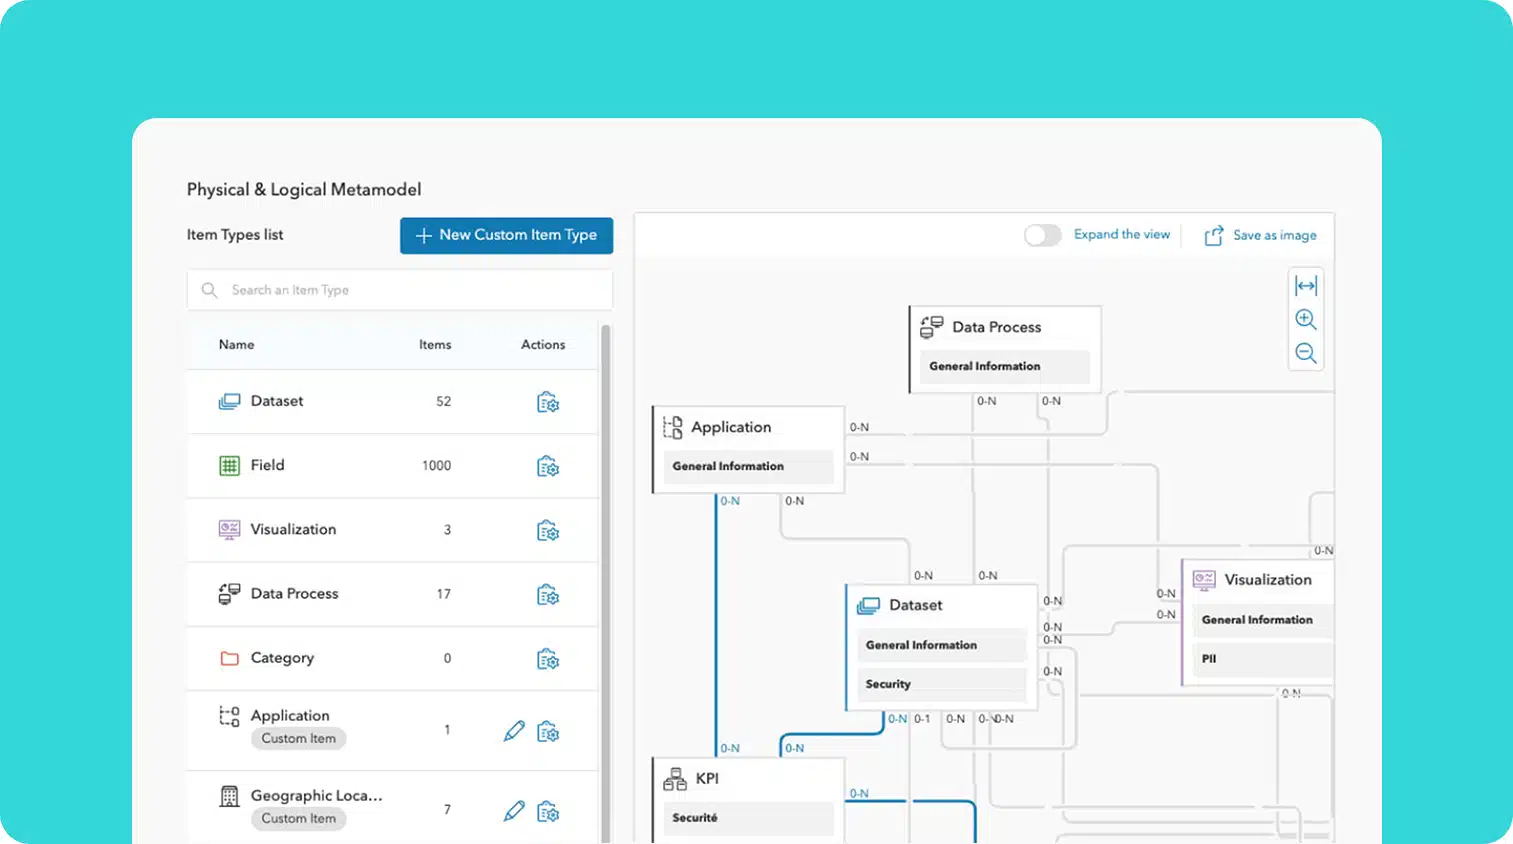
Task: Click the Custom Item badge under Application
Action: [x=299, y=738]
